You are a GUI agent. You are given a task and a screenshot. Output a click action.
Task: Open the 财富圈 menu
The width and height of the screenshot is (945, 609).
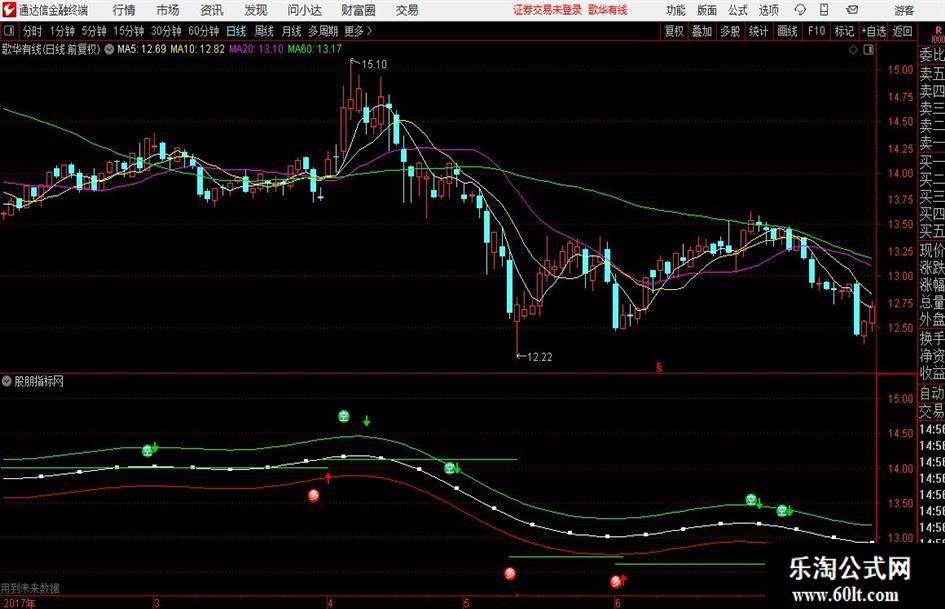(358, 10)
